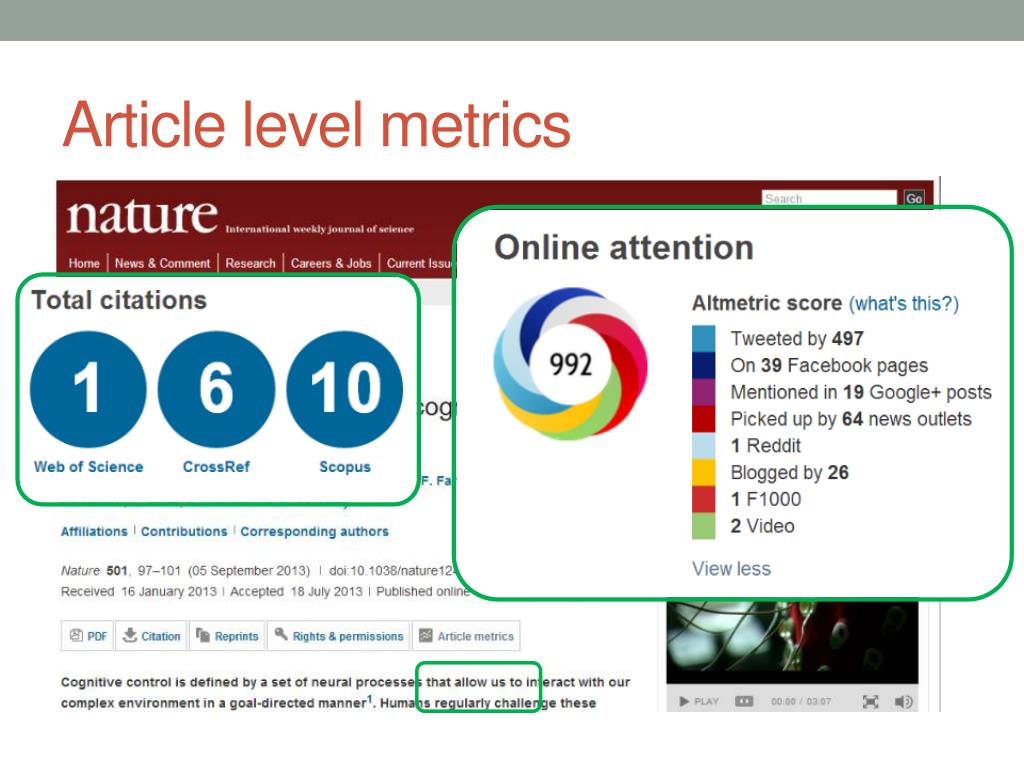Click the Web of Science citation circle
This screenshot has width=1024, height=768.
[x=88, y=389]
